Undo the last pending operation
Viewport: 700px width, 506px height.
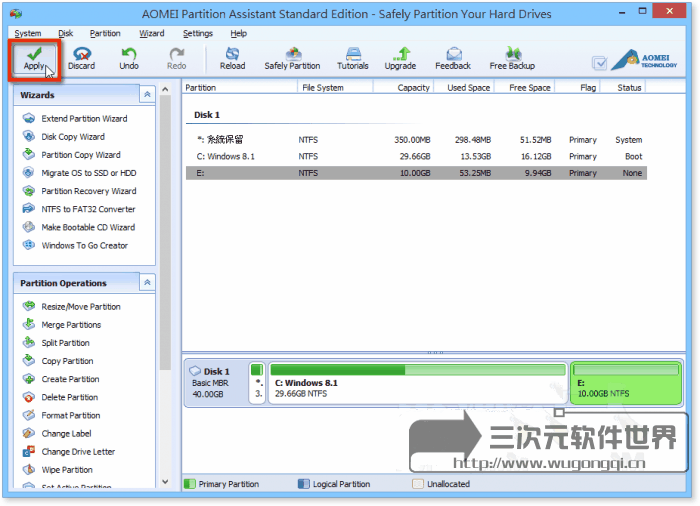(129, 58)
